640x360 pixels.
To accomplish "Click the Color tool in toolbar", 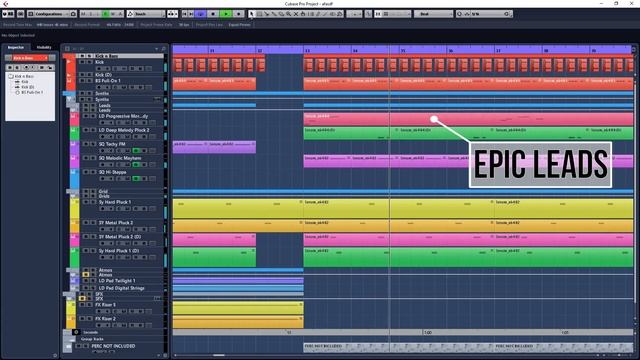I will tap(340, 14).
